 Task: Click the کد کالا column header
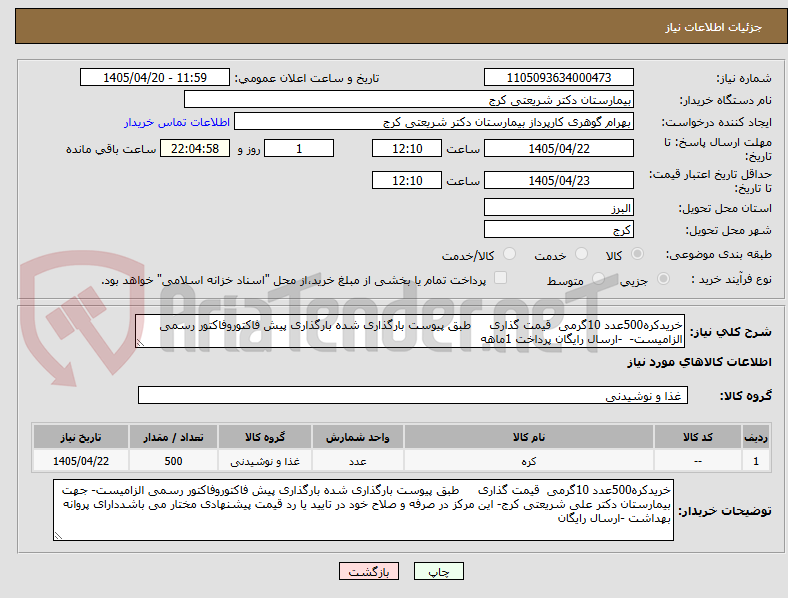click(698, 437)
